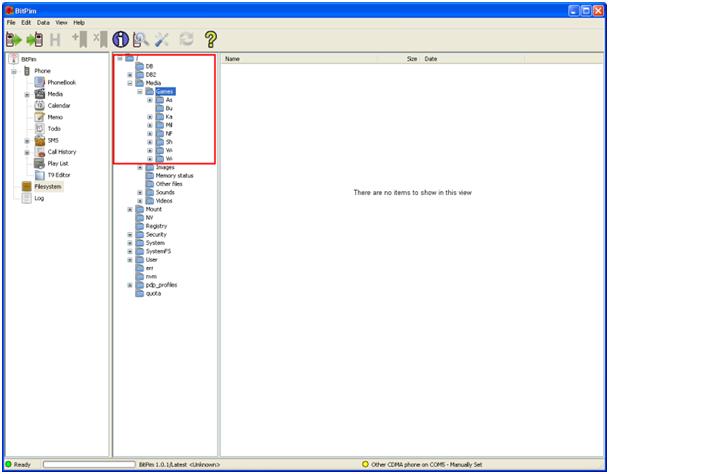Click the Add (+) toolbar icon
This screenshot has height=474, width=720.
tap(80, 40)
